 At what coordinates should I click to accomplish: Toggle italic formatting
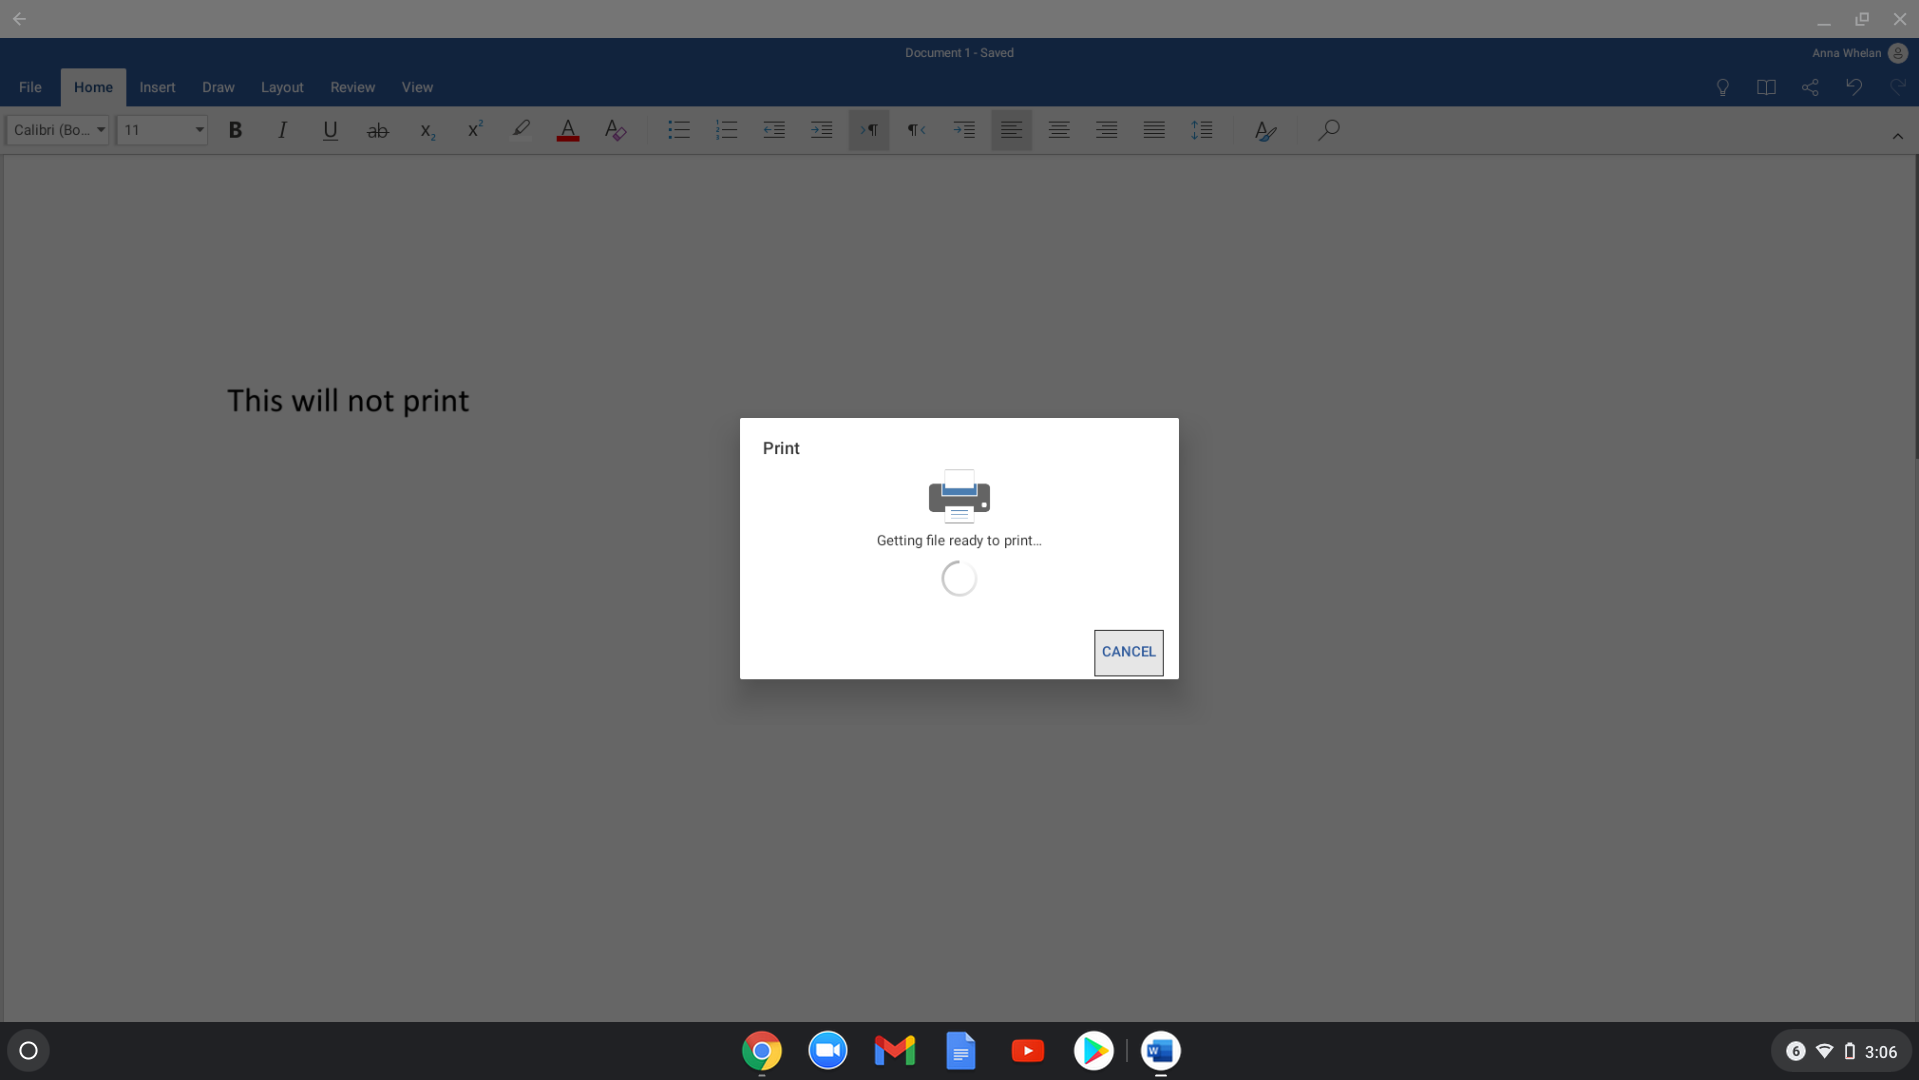coord(282,130)
